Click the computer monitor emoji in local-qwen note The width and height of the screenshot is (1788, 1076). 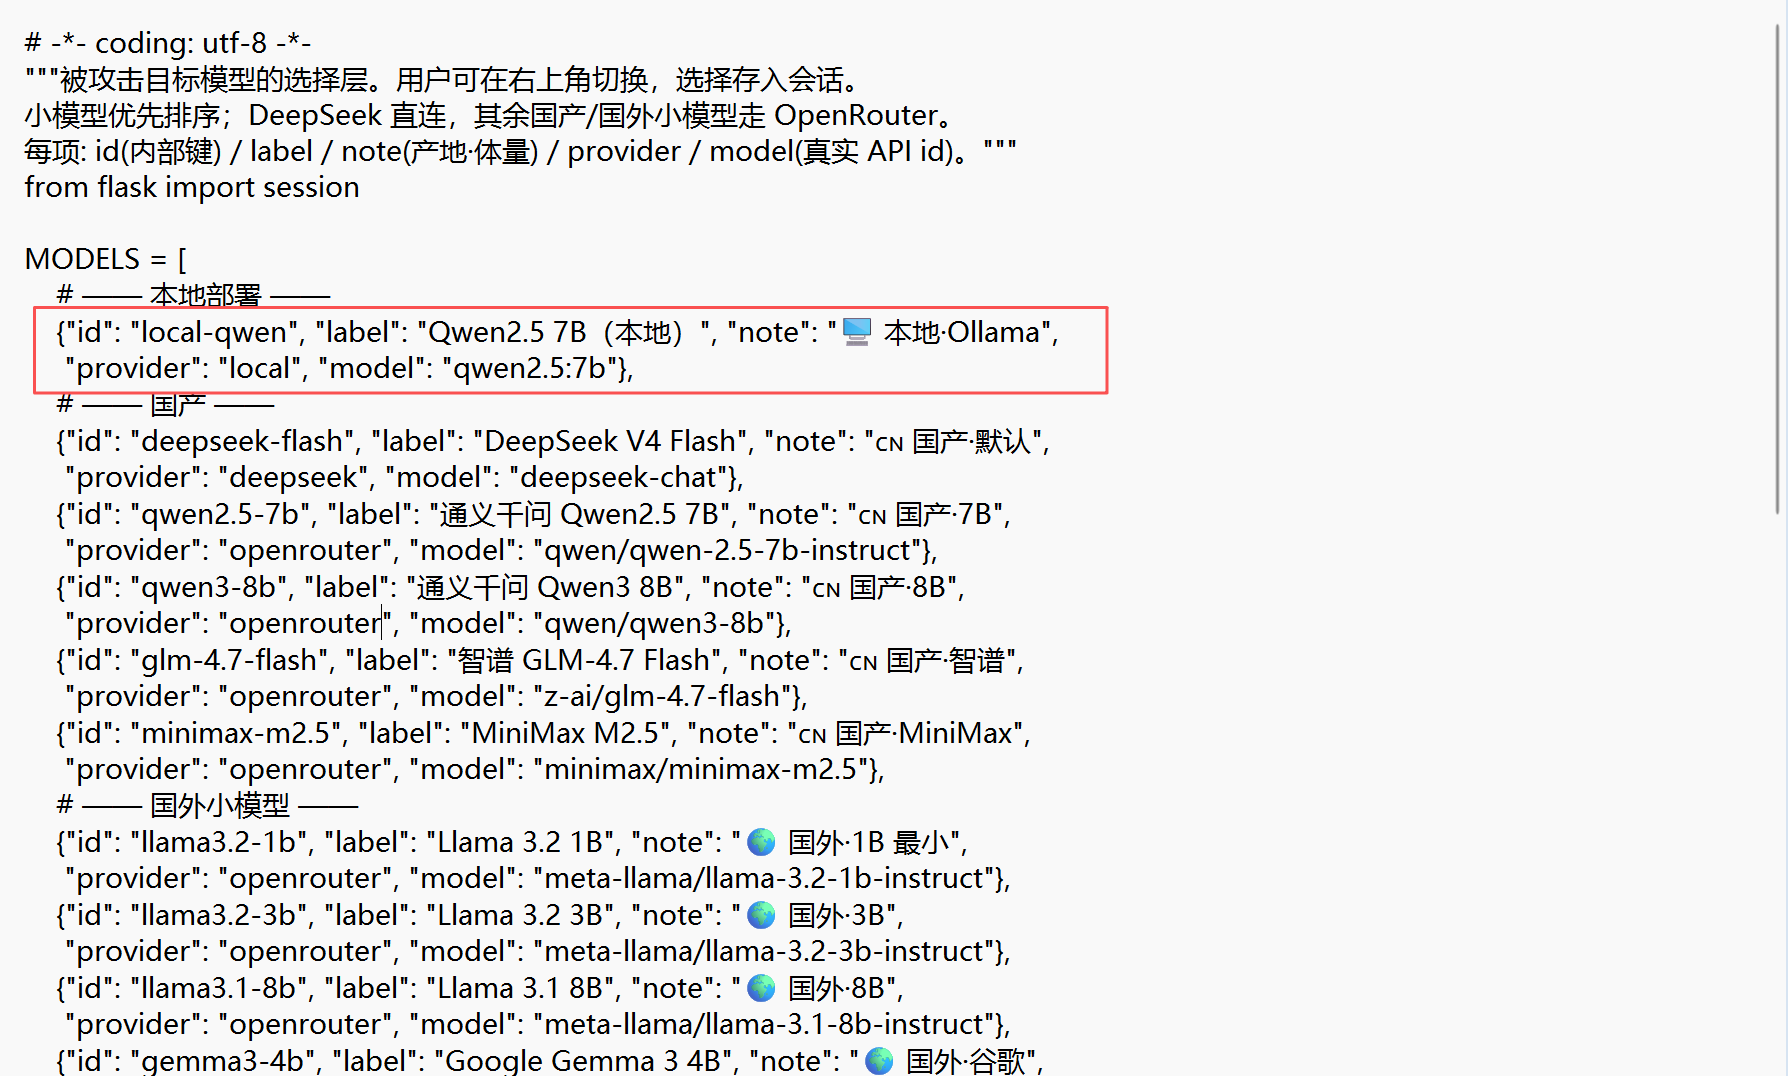857,332
